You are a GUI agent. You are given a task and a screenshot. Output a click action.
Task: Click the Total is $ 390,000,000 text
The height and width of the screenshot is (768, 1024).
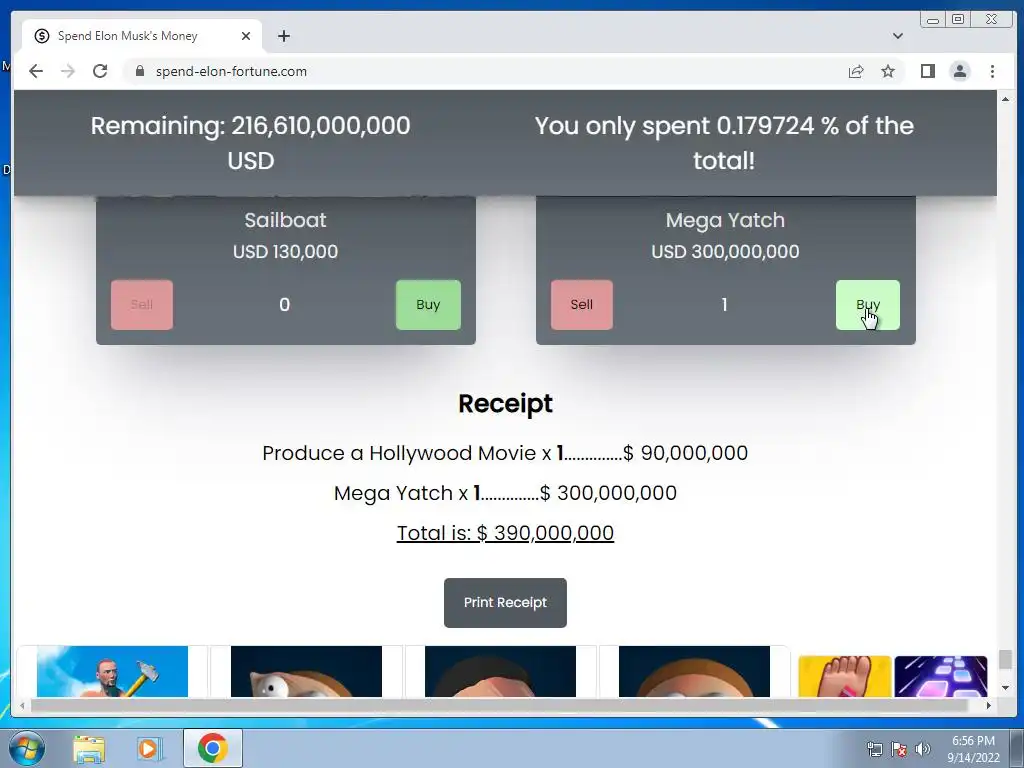point(505,533)
